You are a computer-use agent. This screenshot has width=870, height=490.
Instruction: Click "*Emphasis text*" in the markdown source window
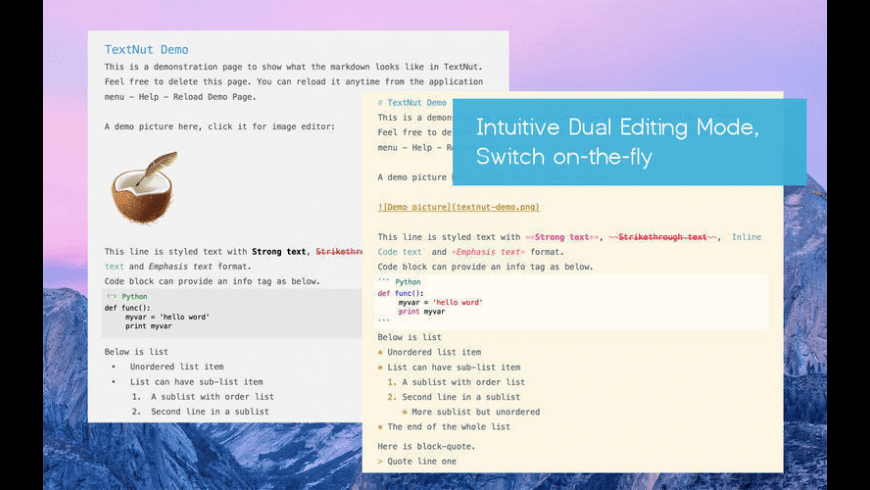[488, 252]
